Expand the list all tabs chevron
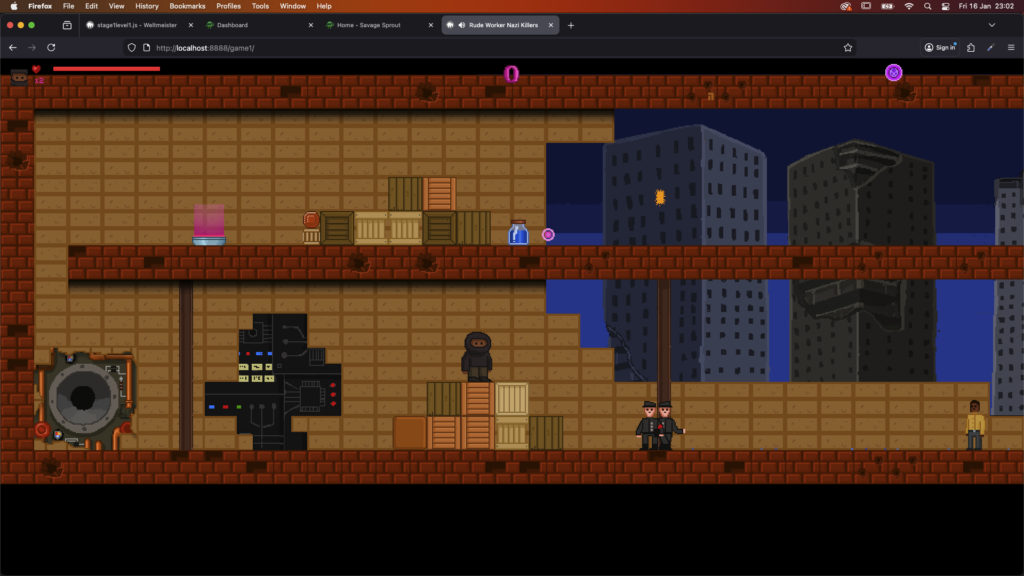 click(x=992, y=25)
